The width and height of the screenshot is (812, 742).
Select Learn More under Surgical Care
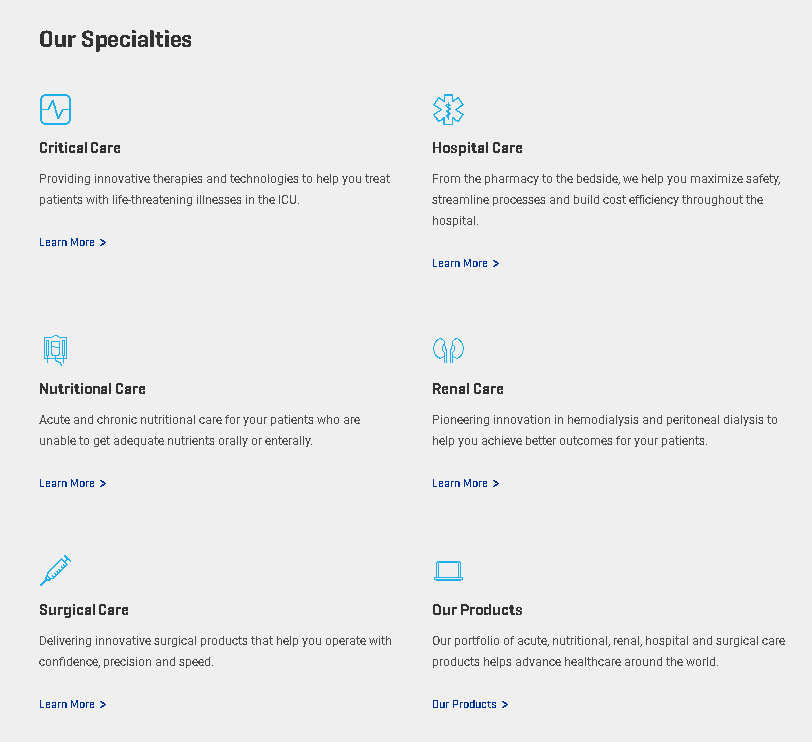(72, 704)
